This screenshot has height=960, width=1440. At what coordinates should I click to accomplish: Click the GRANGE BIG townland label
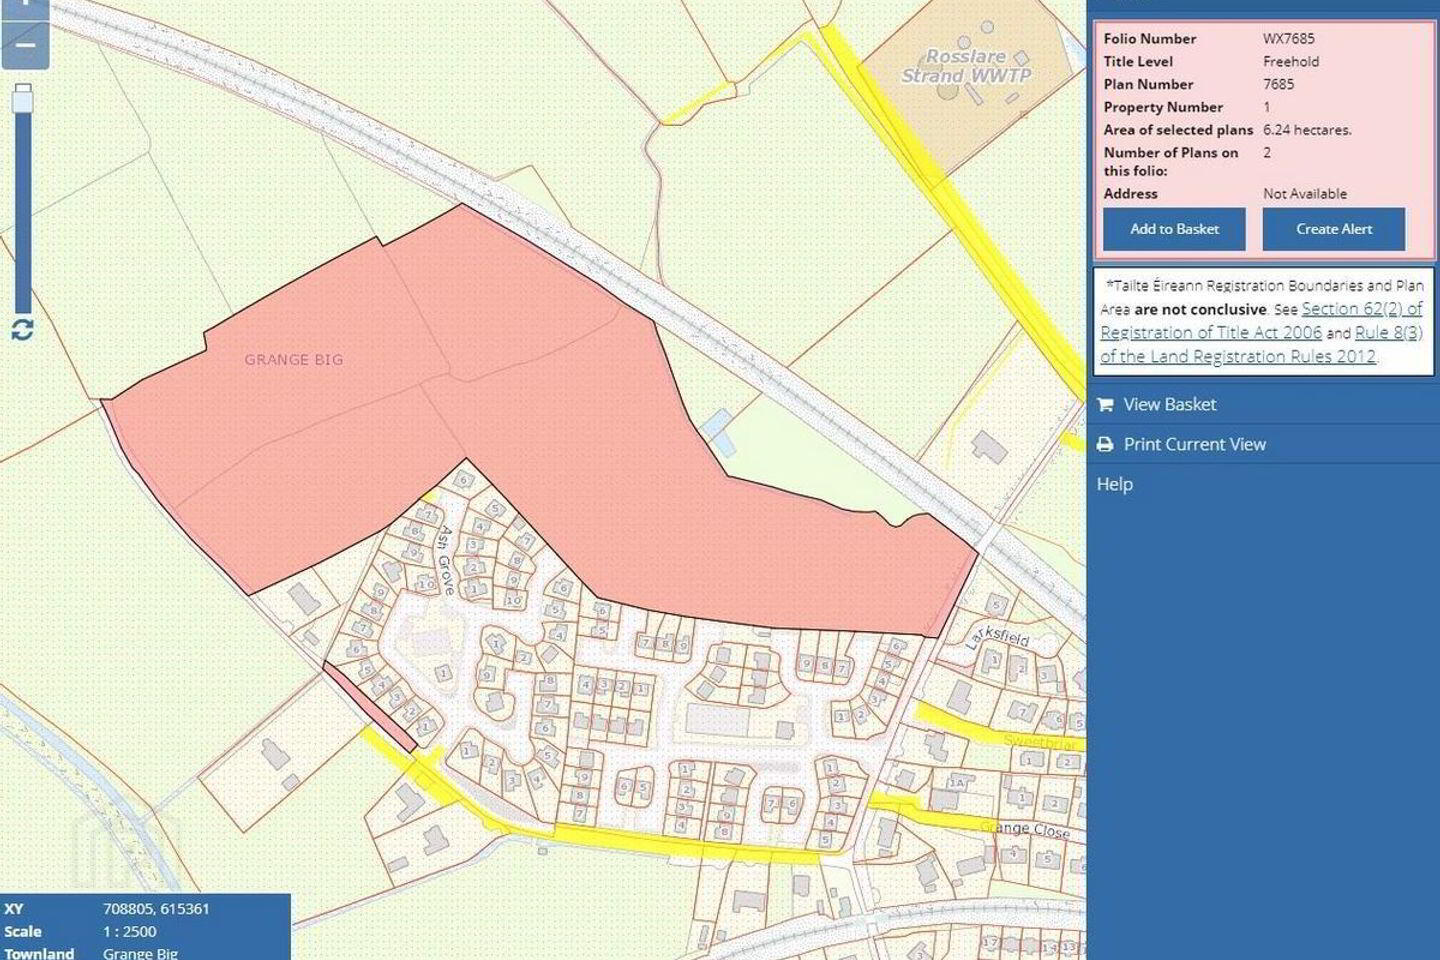294,360
